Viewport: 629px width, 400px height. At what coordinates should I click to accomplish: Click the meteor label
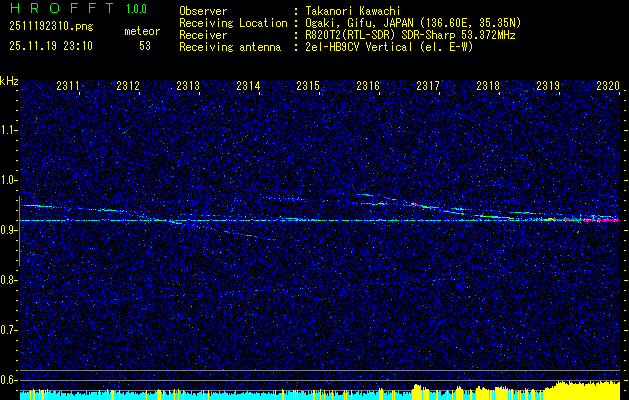coord(142,31)
